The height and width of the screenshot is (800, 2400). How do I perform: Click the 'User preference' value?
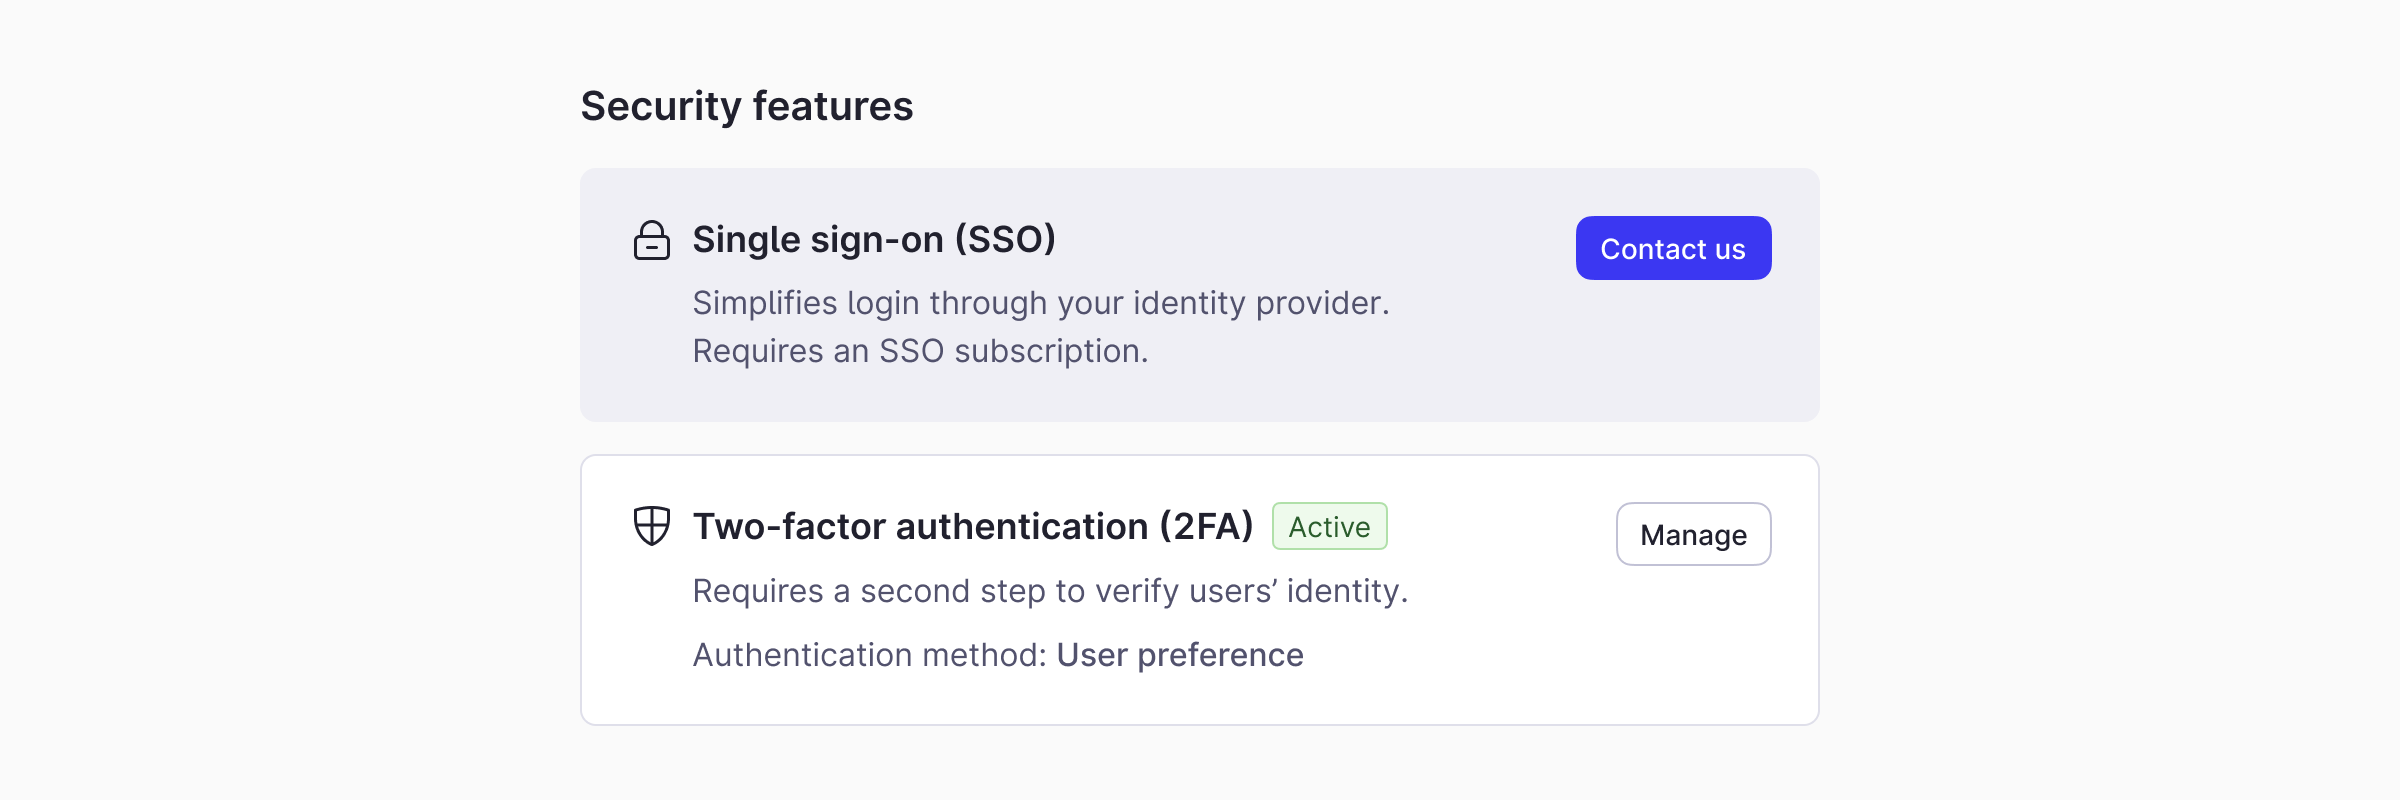coord(1180,655)
